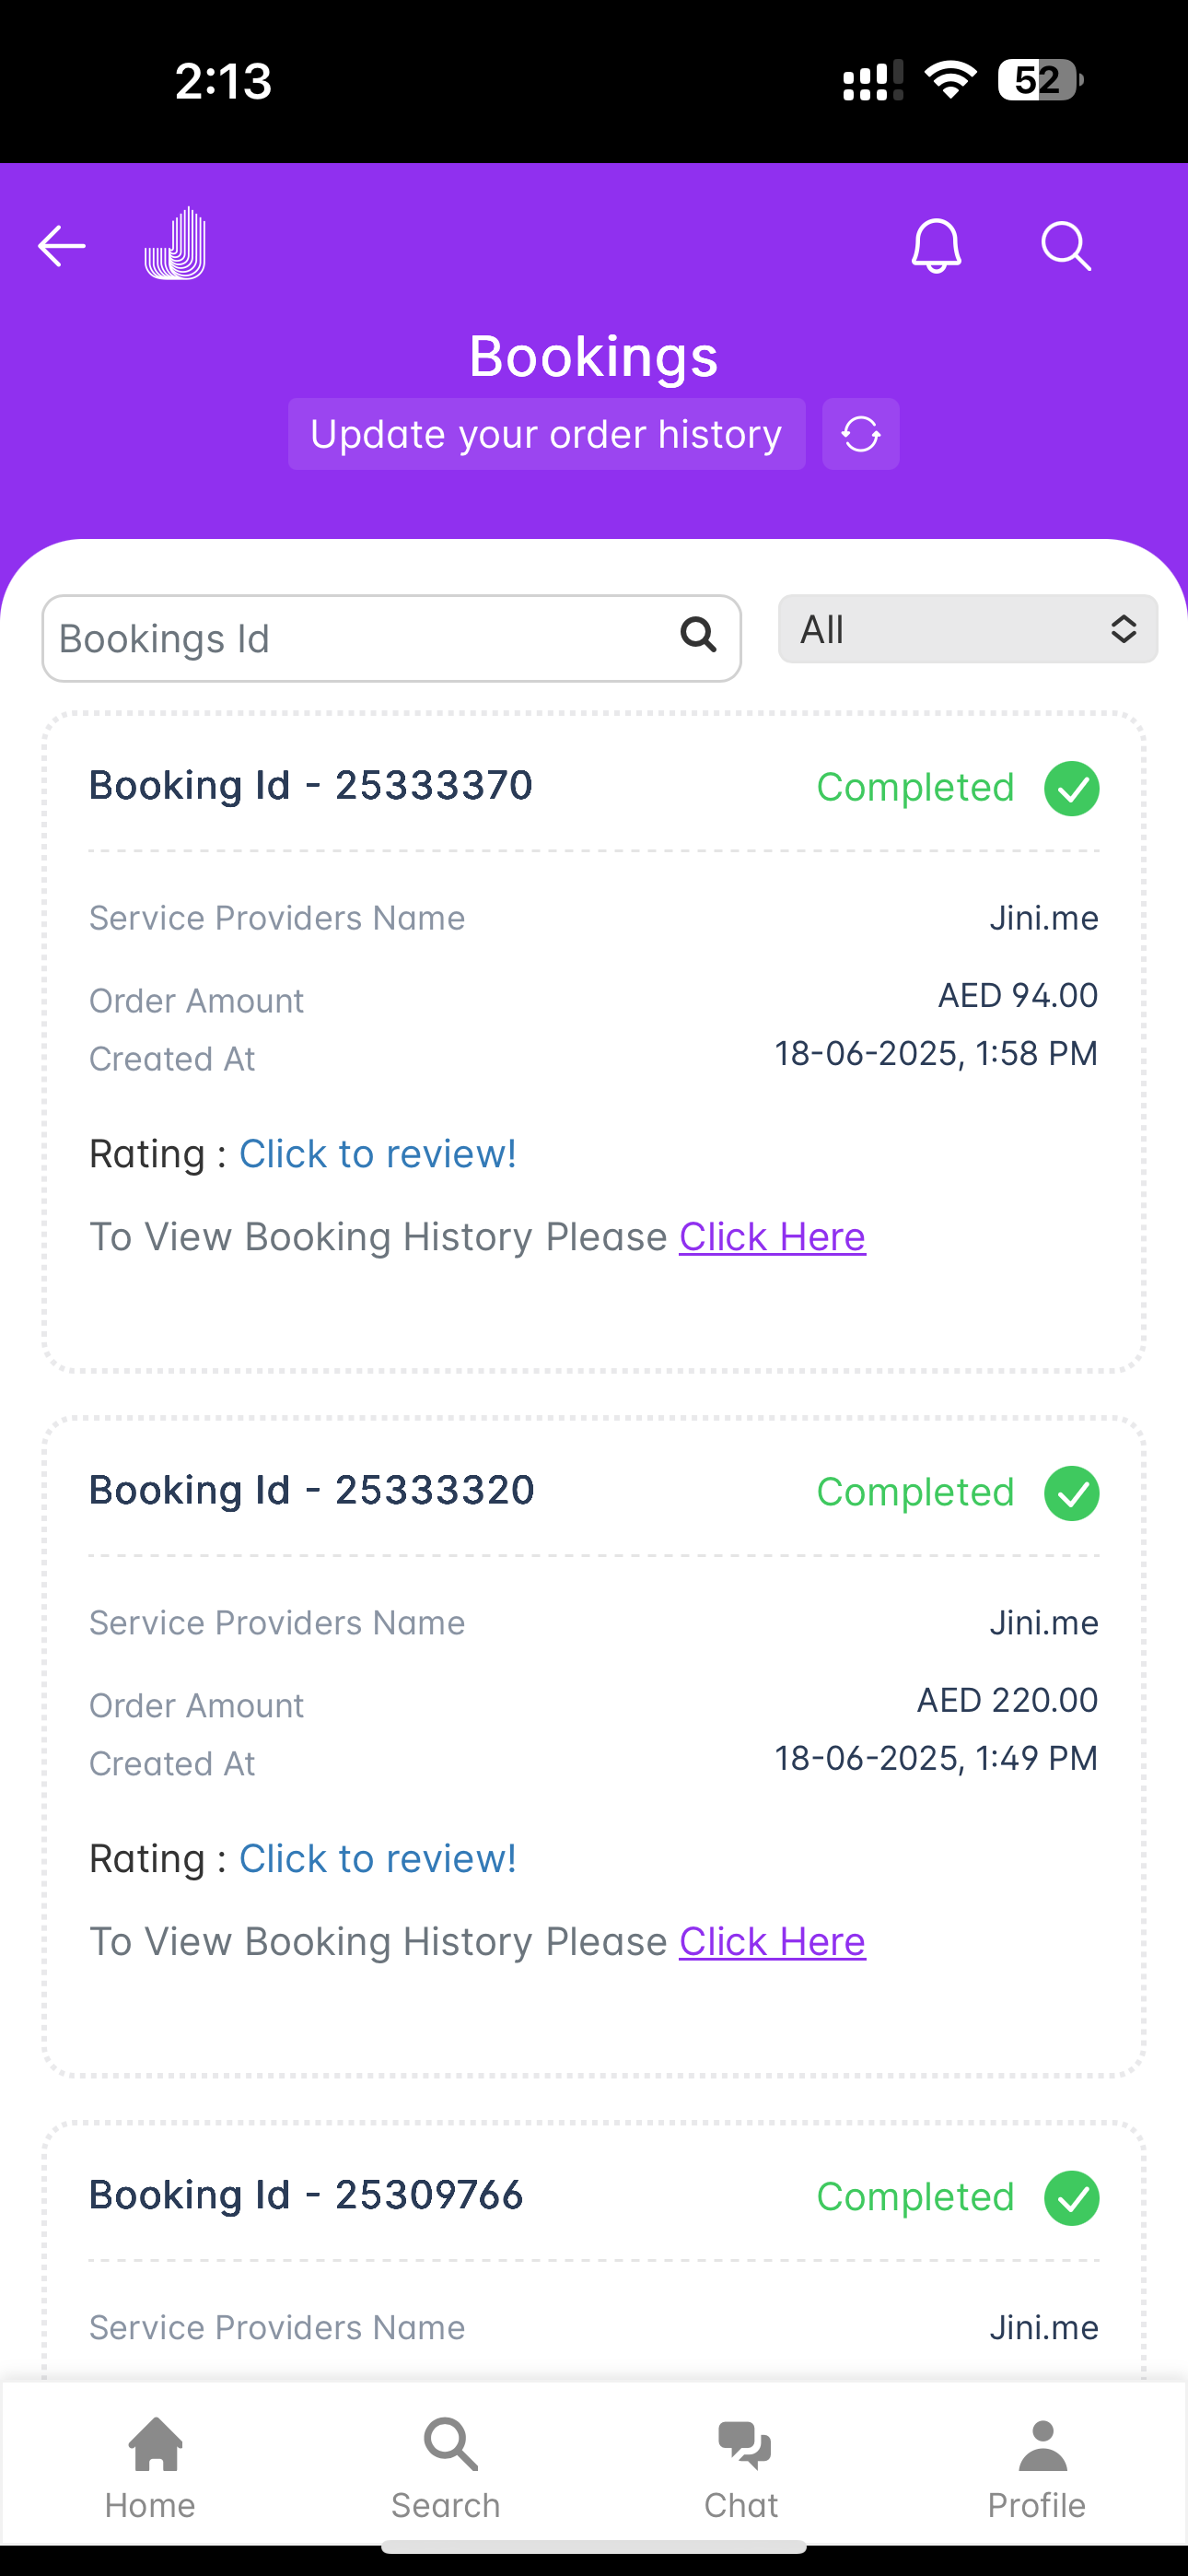1188x2576 pixels.
Task: Tap the header search magnifier icon
Action: point(1066,246)
